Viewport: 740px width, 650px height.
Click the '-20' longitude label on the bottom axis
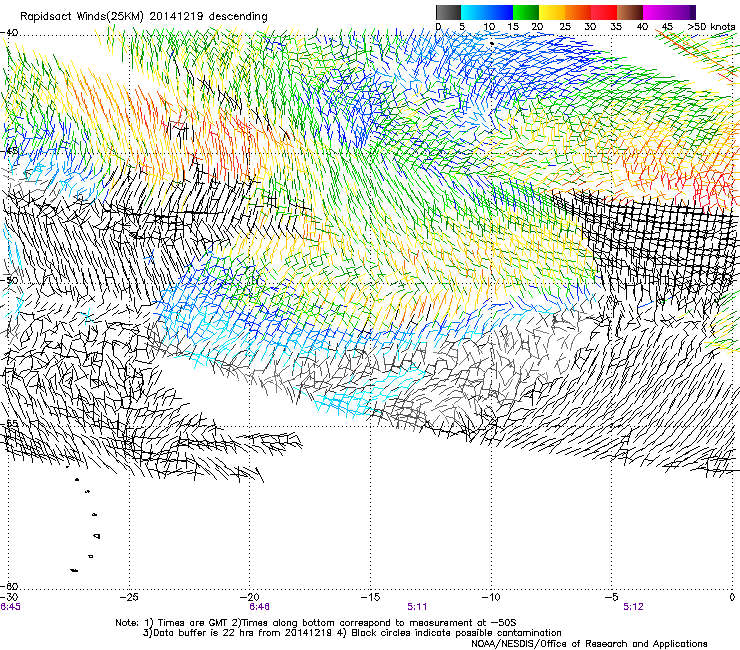pos(250,598)
